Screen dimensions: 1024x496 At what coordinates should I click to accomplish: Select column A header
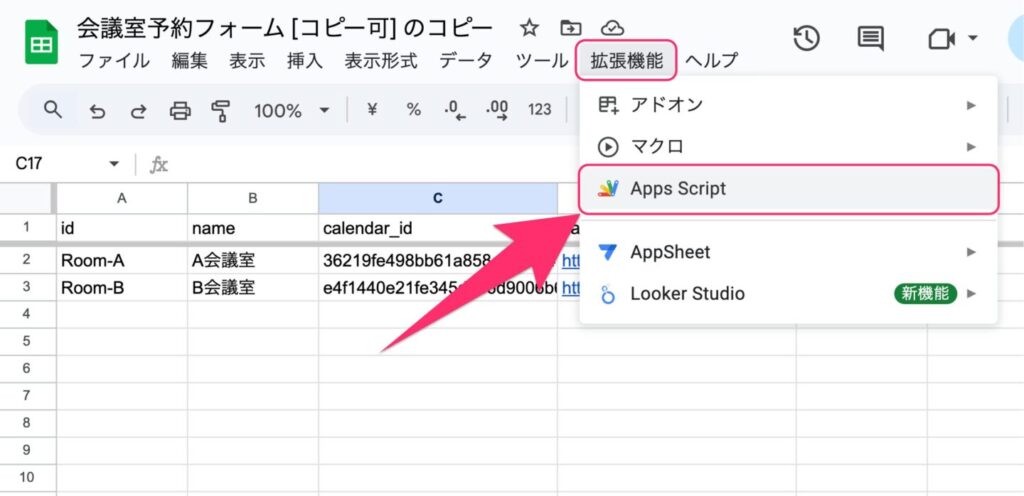point(122,198)
